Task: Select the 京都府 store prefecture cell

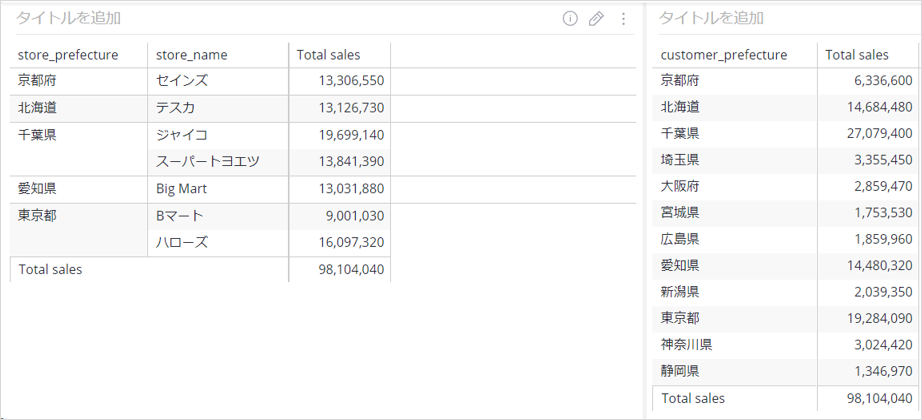Action: pos(79,81)
